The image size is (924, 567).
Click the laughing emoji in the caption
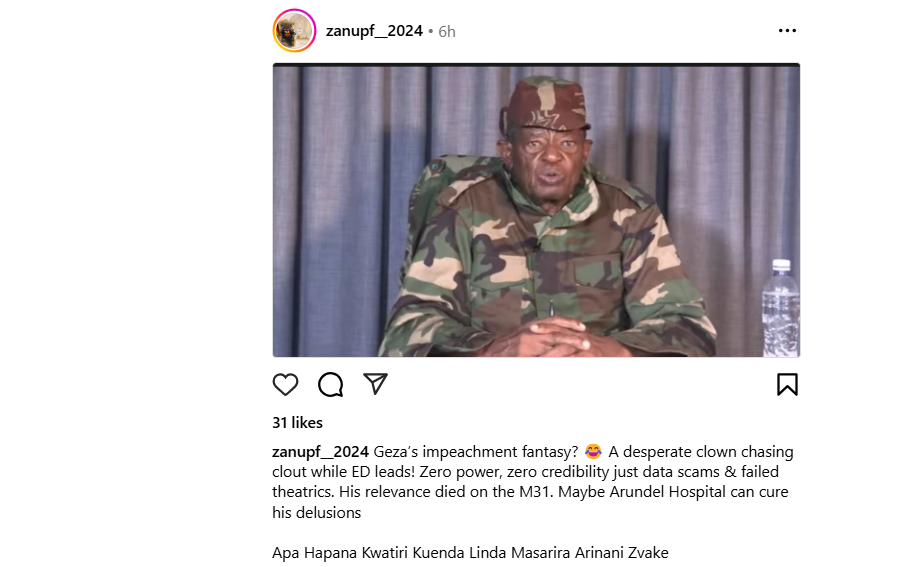(x=593, y=451)
